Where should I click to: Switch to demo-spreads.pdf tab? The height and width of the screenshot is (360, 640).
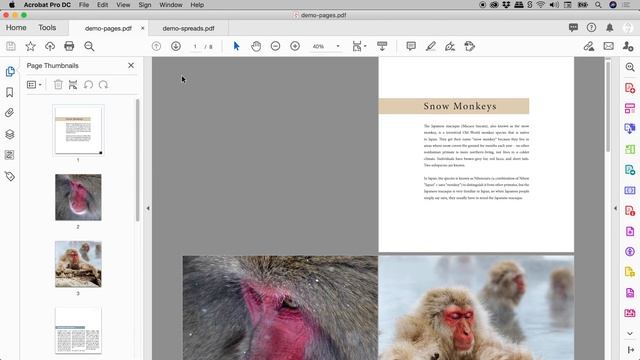[x=188, y=28]
